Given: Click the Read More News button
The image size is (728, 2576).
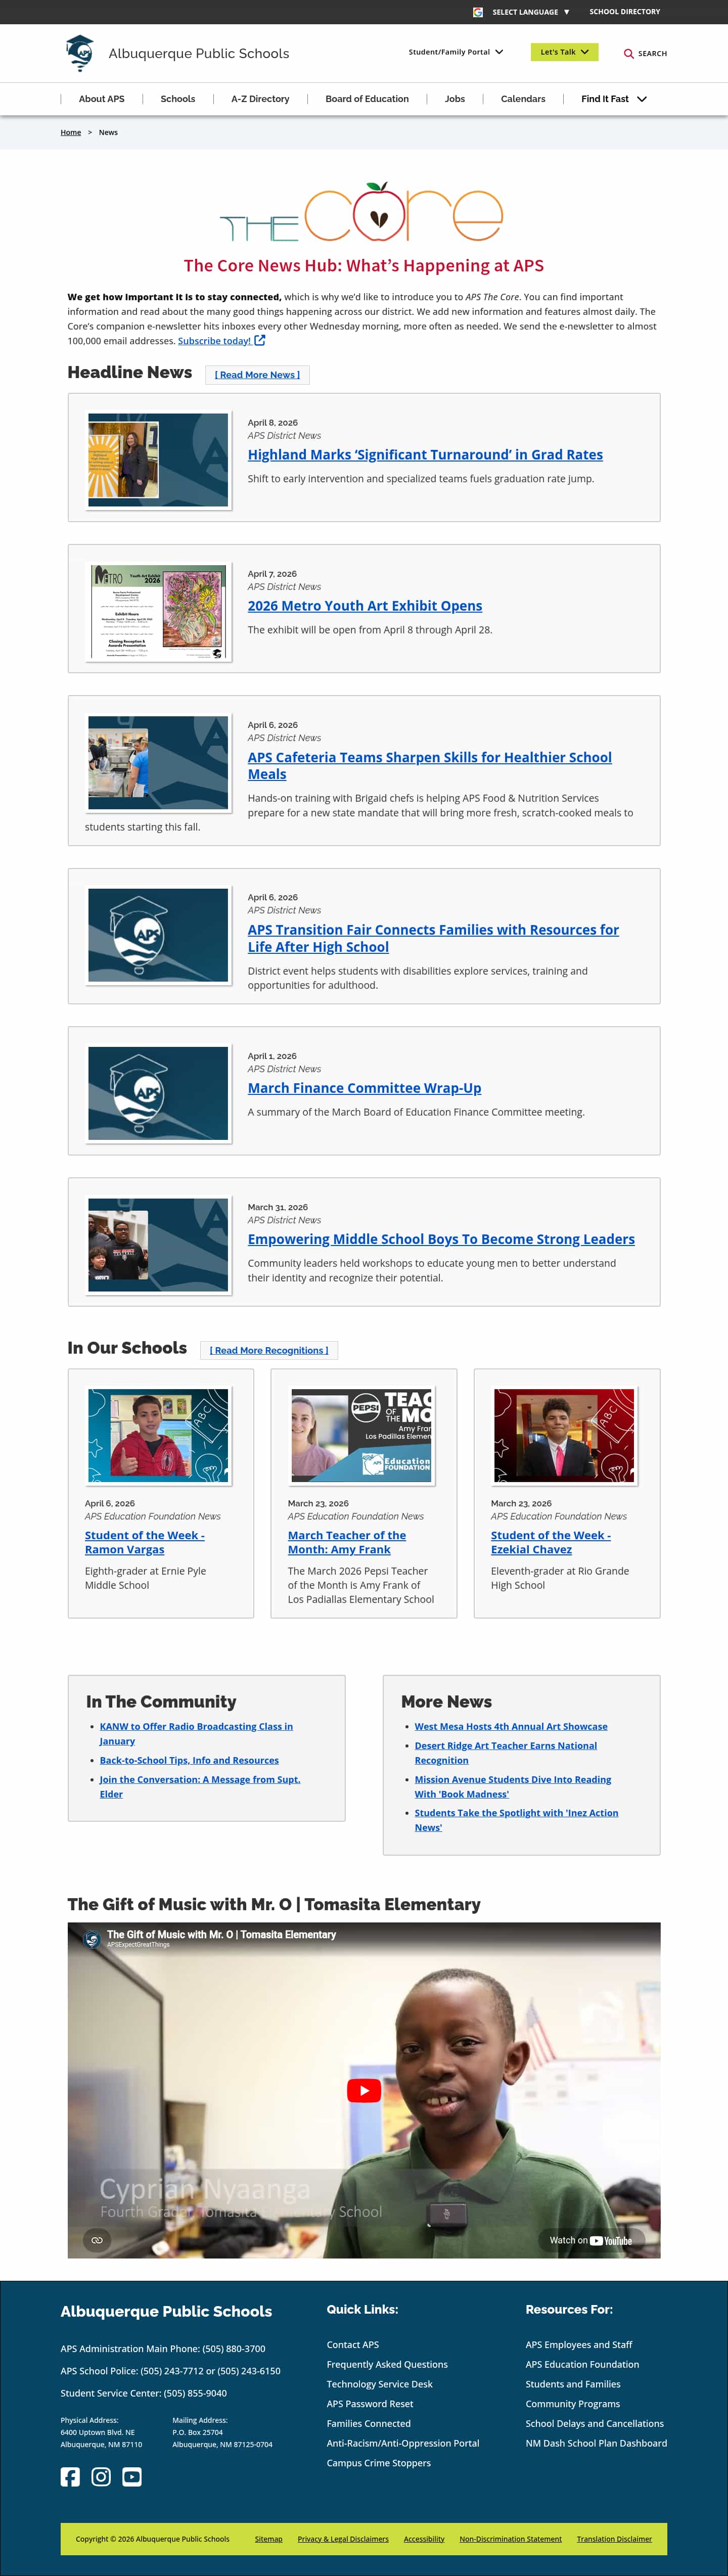Looking at the screenshot, I should pos(257,375).
